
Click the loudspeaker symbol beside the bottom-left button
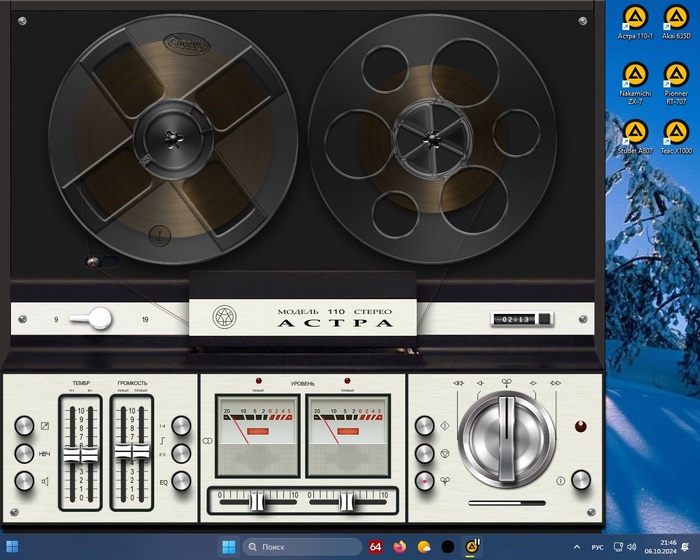[x=45, y=481]
